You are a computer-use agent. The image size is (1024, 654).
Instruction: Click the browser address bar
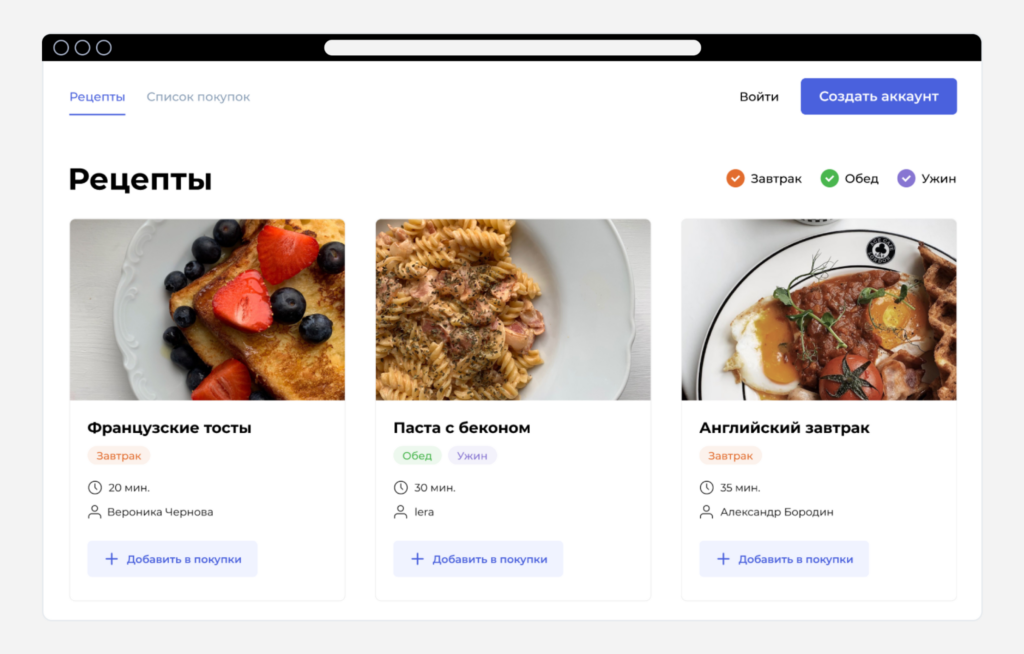(x=512, y=46)
